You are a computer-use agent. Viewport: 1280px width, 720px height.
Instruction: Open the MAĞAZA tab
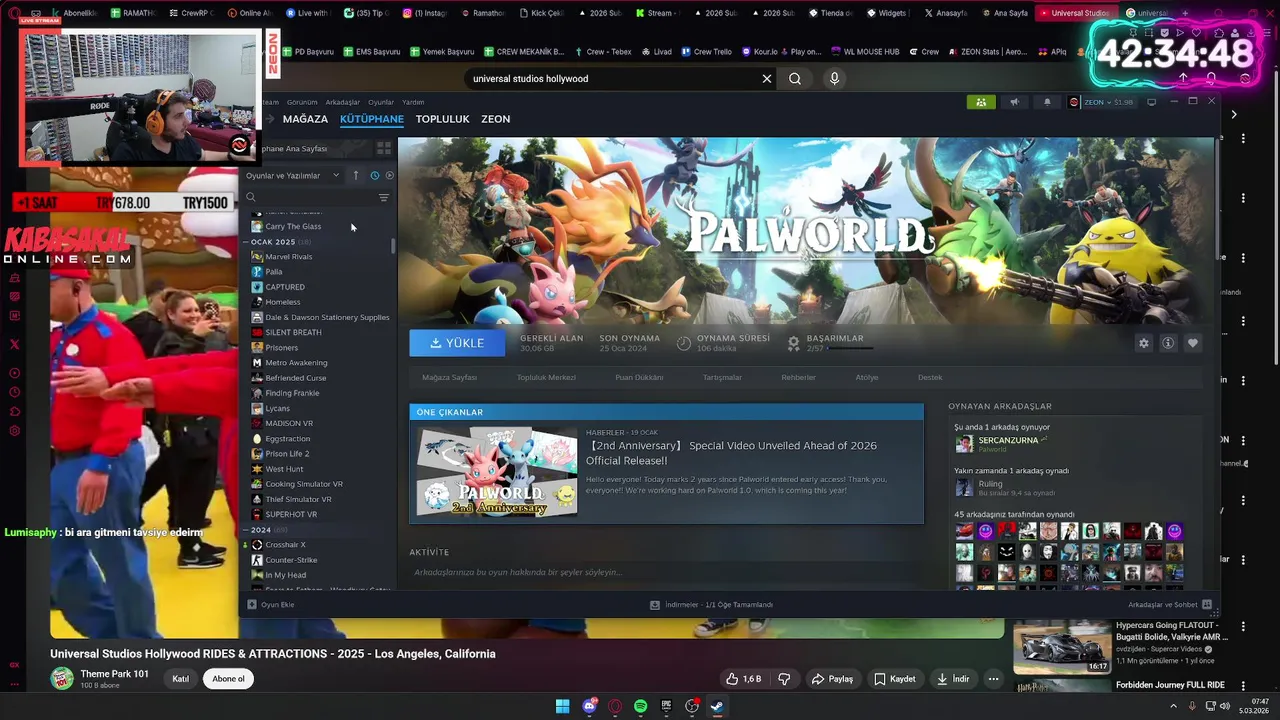305,119
